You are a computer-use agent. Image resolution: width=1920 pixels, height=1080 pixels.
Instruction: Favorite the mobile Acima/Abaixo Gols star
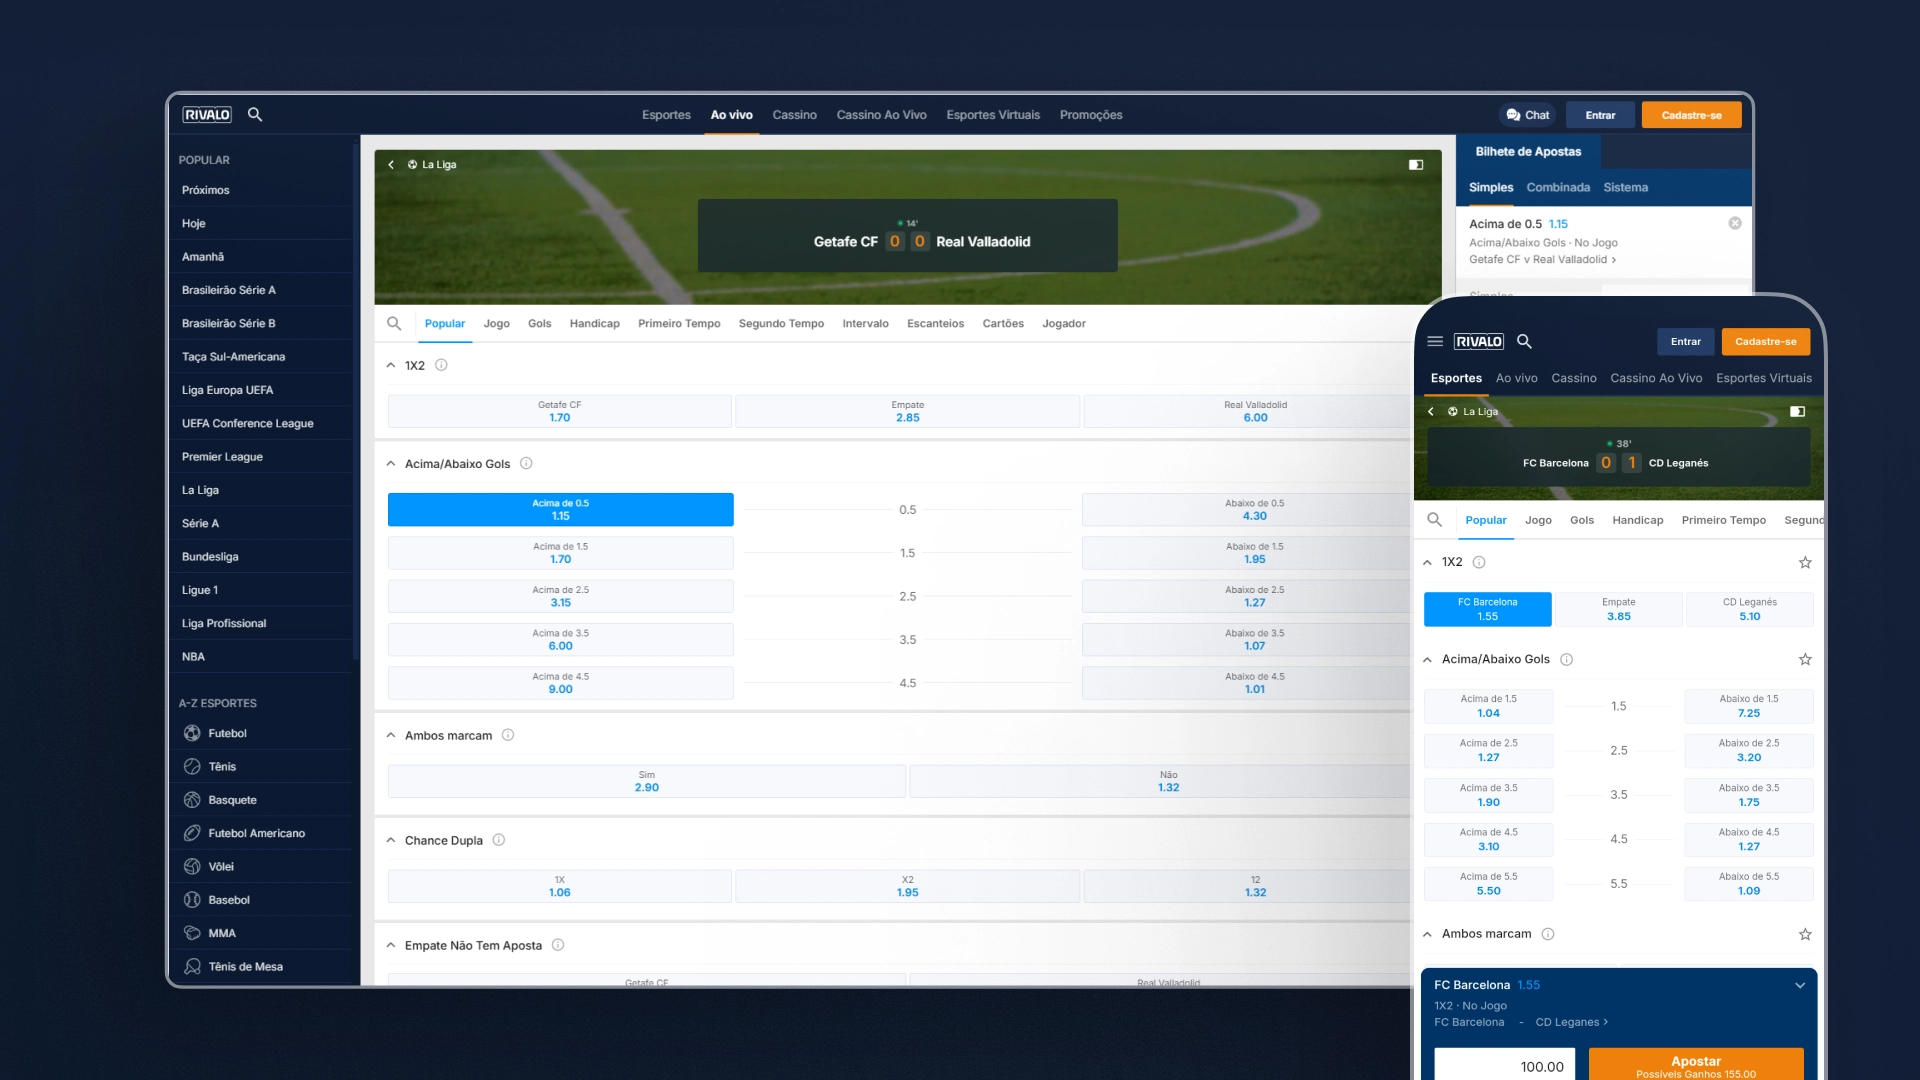1805,660
